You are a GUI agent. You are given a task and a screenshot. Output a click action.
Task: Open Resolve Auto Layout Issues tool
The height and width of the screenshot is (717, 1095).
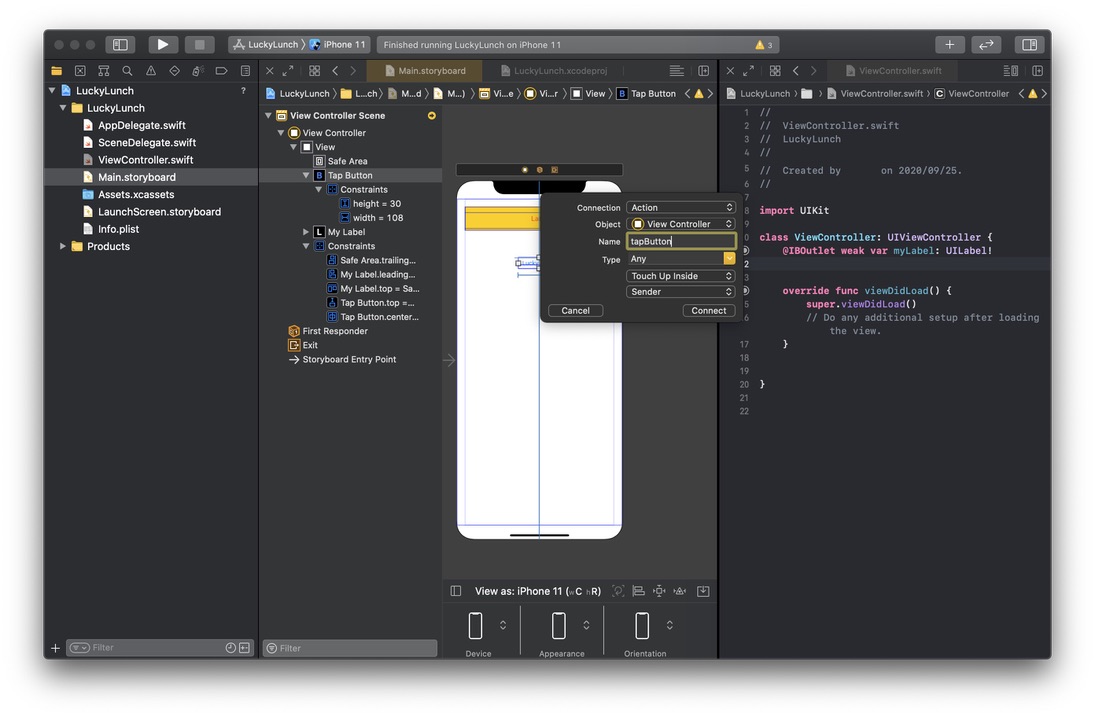click(680, 591)
